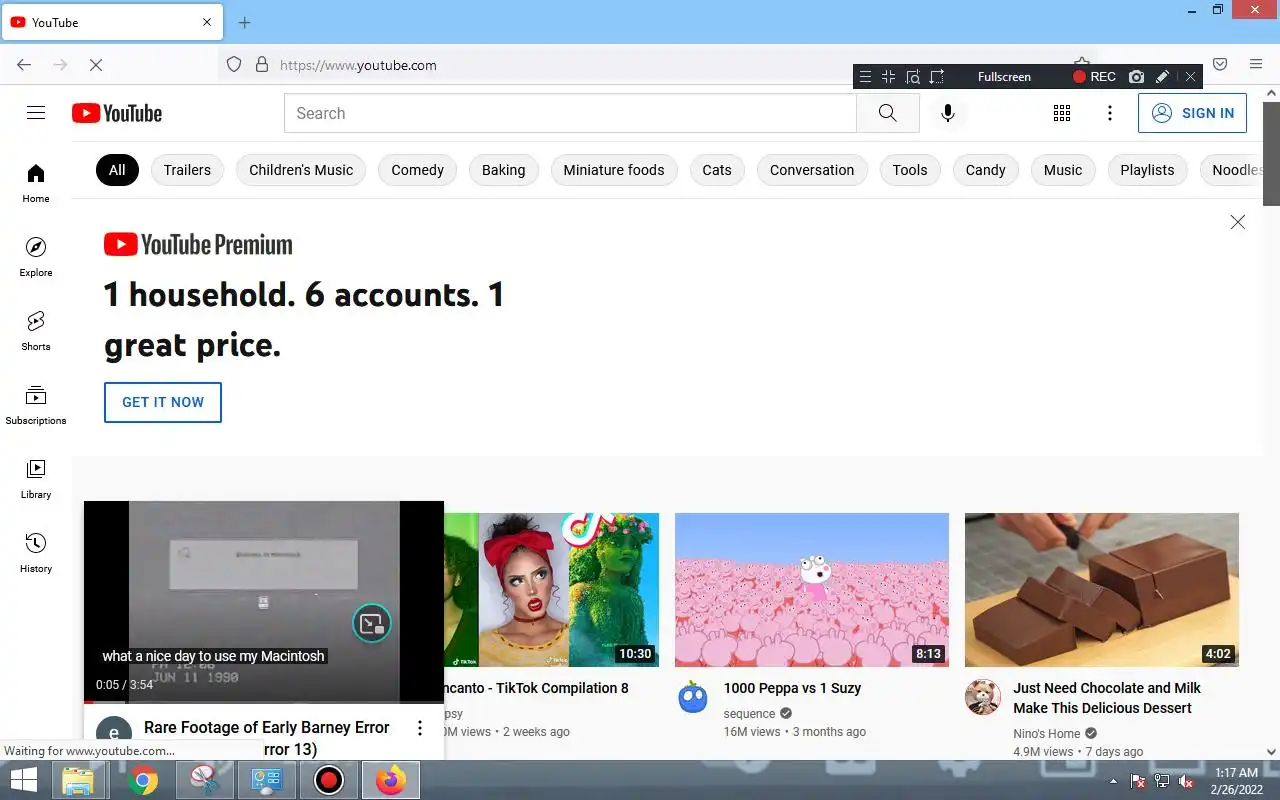
Task: Click into the YouTube Search field
Action: (x=570, y=113)
